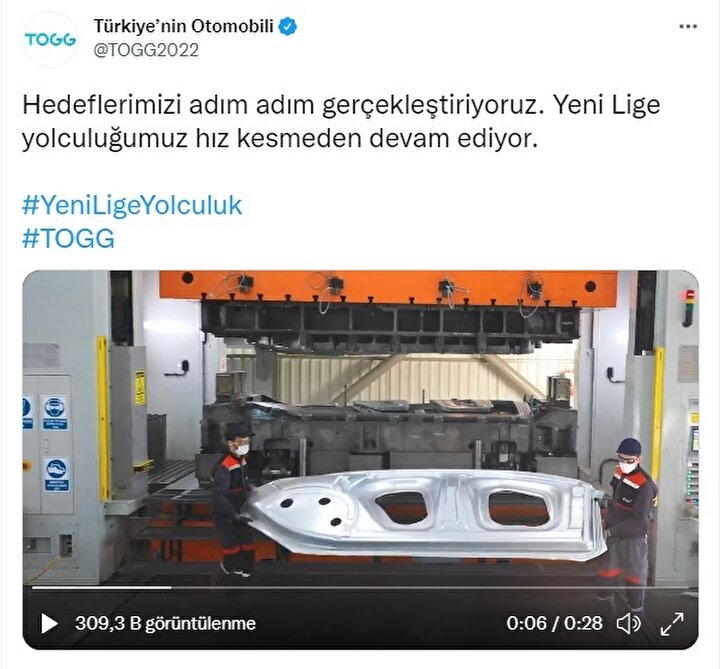Mute the video using the speaker icon
Viewport: 720px width, 669px height.
click(628, 624)
